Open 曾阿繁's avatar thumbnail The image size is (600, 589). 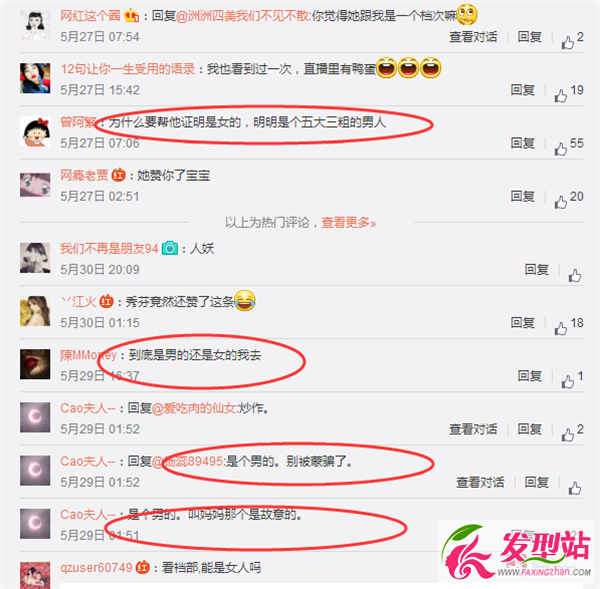[x=35, y=132]
